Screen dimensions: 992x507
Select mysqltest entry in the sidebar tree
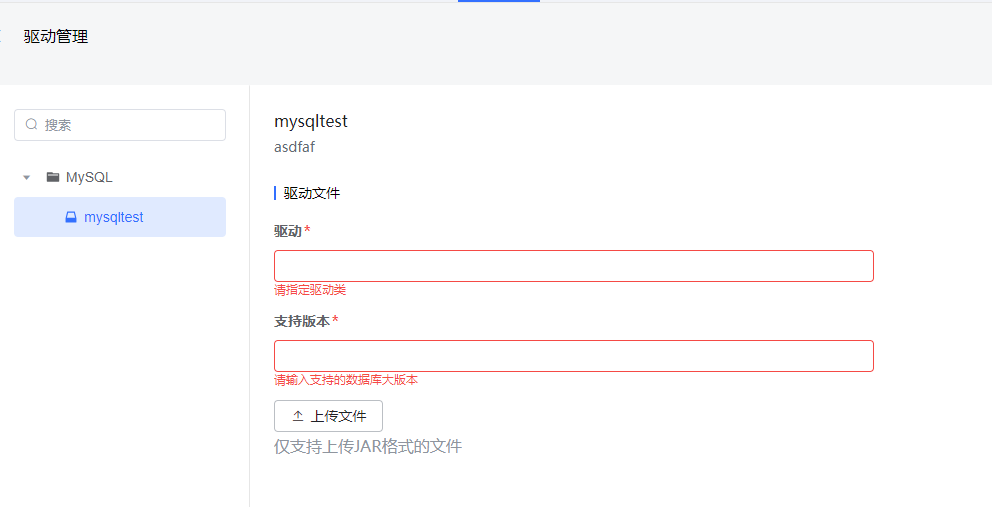(120, 217)
